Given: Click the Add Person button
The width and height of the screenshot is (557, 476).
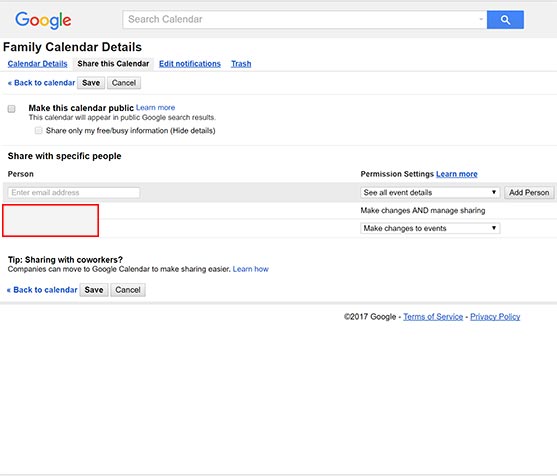Looking at the screenshot, I should coord(529,193).
